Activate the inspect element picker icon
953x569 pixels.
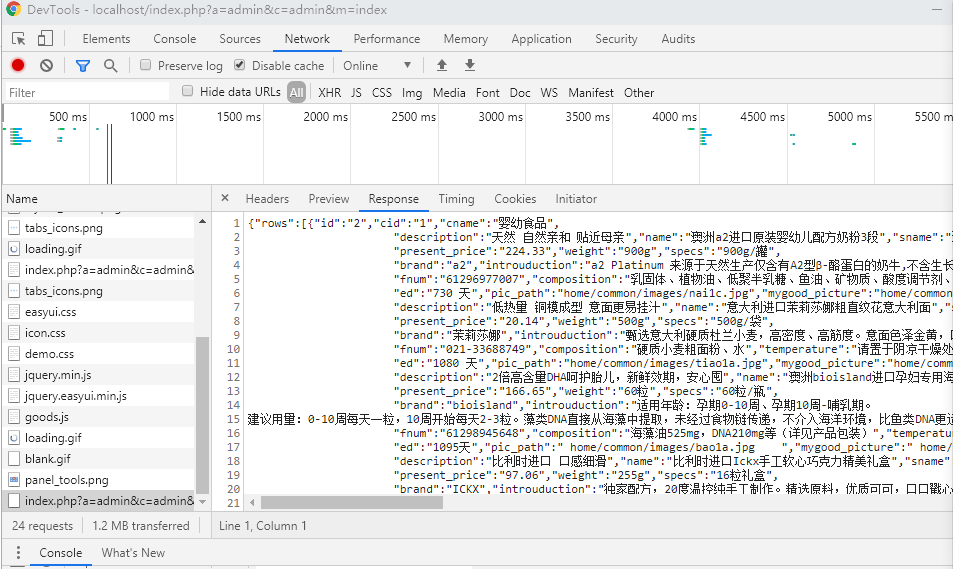point(19,39)
